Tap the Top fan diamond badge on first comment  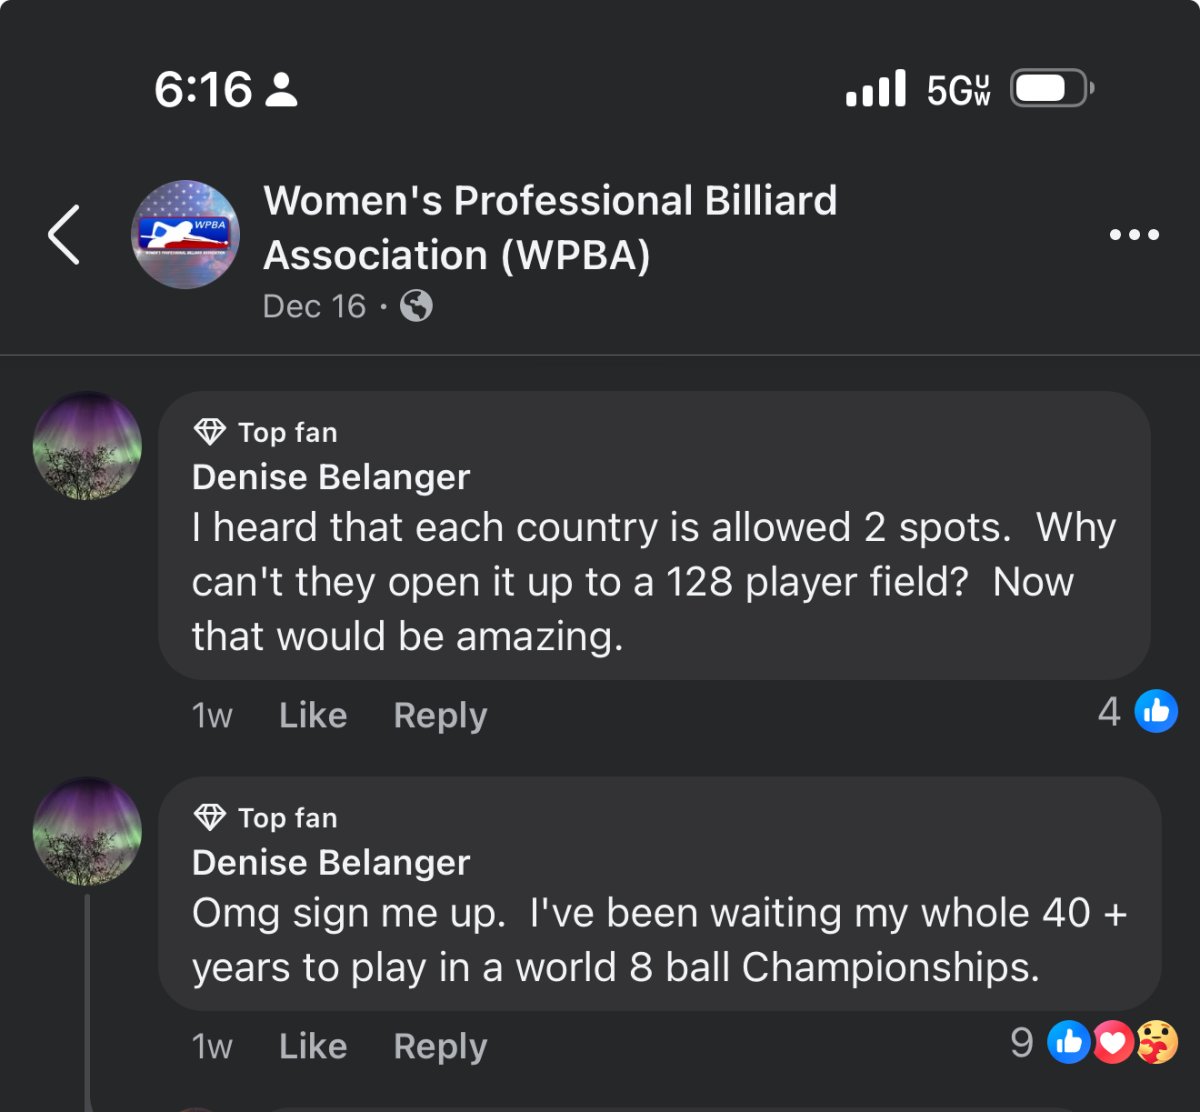point(209,432)
